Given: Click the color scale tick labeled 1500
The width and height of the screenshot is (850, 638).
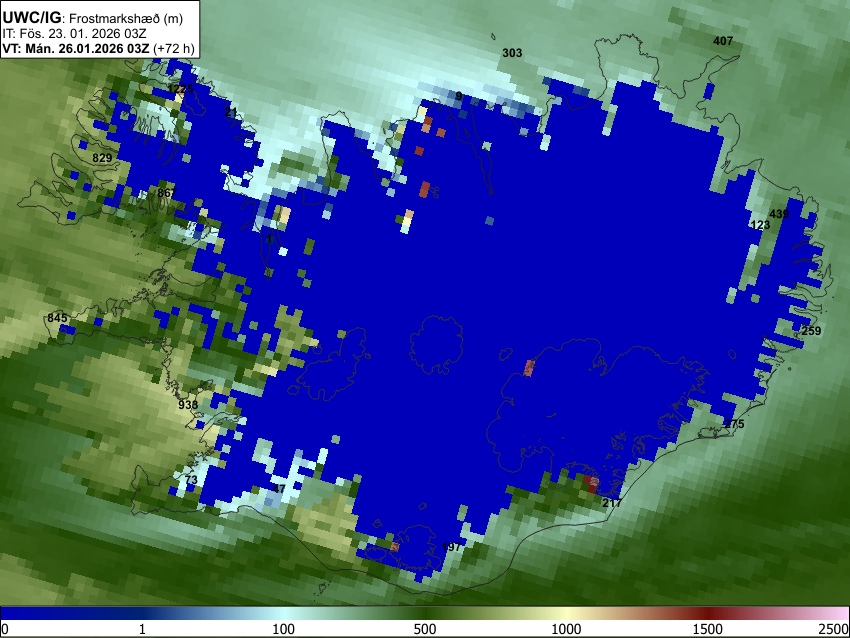Looking at the screenshot, I should coord(708,629).
